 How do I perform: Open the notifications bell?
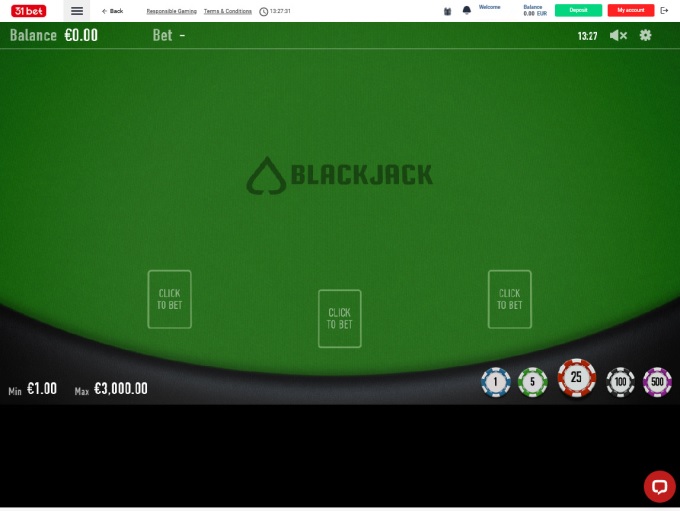coord(467,10)
